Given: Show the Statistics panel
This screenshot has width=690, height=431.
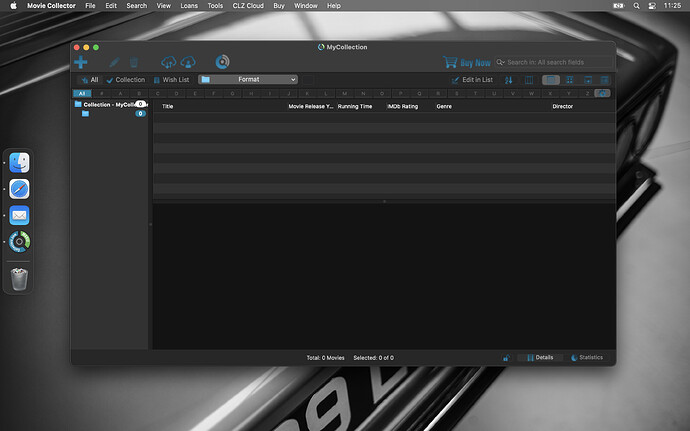Looking at the screenshot, I should 587,357.
